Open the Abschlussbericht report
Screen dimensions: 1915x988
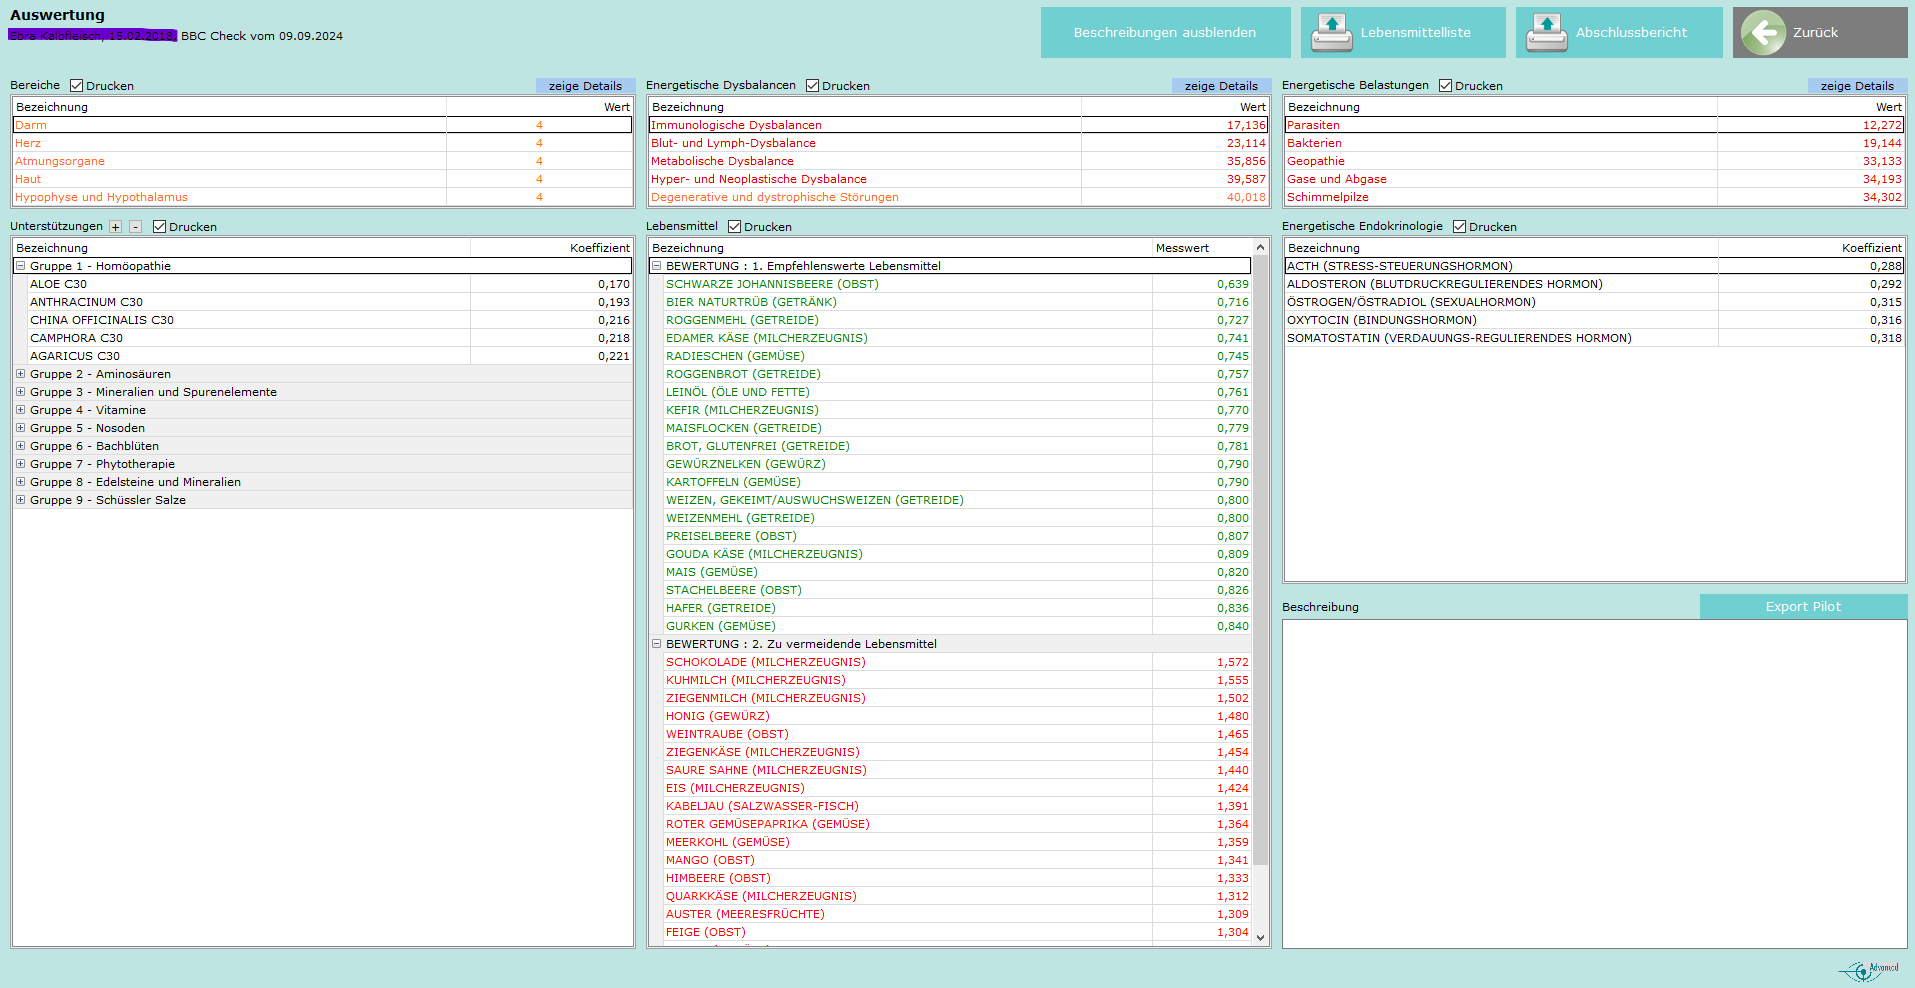tap(1619, 32)
